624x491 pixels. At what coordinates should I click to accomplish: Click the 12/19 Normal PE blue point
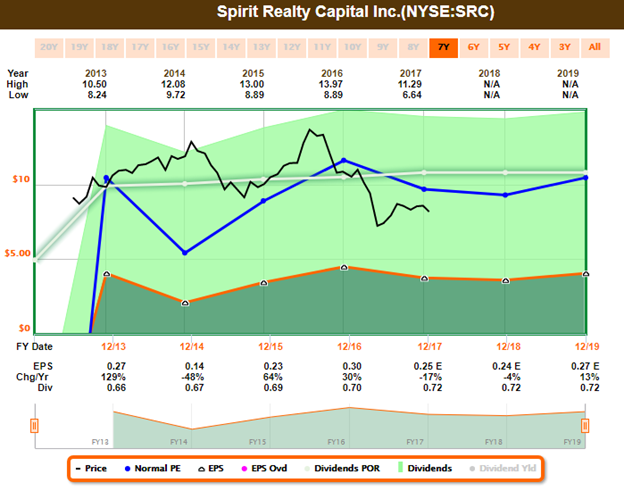tap(586, 177)
